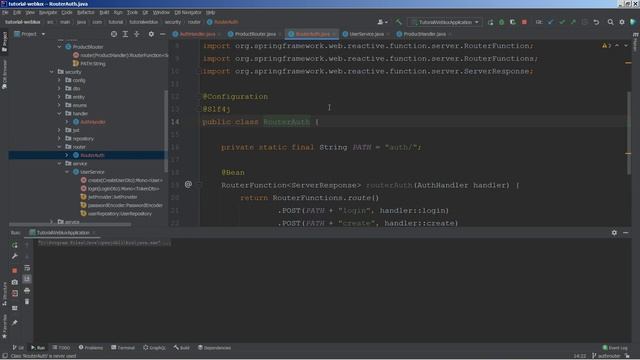Open the Problems tool window button
The width and height of the screenshot is (640, 360).
tap(91, 348)
